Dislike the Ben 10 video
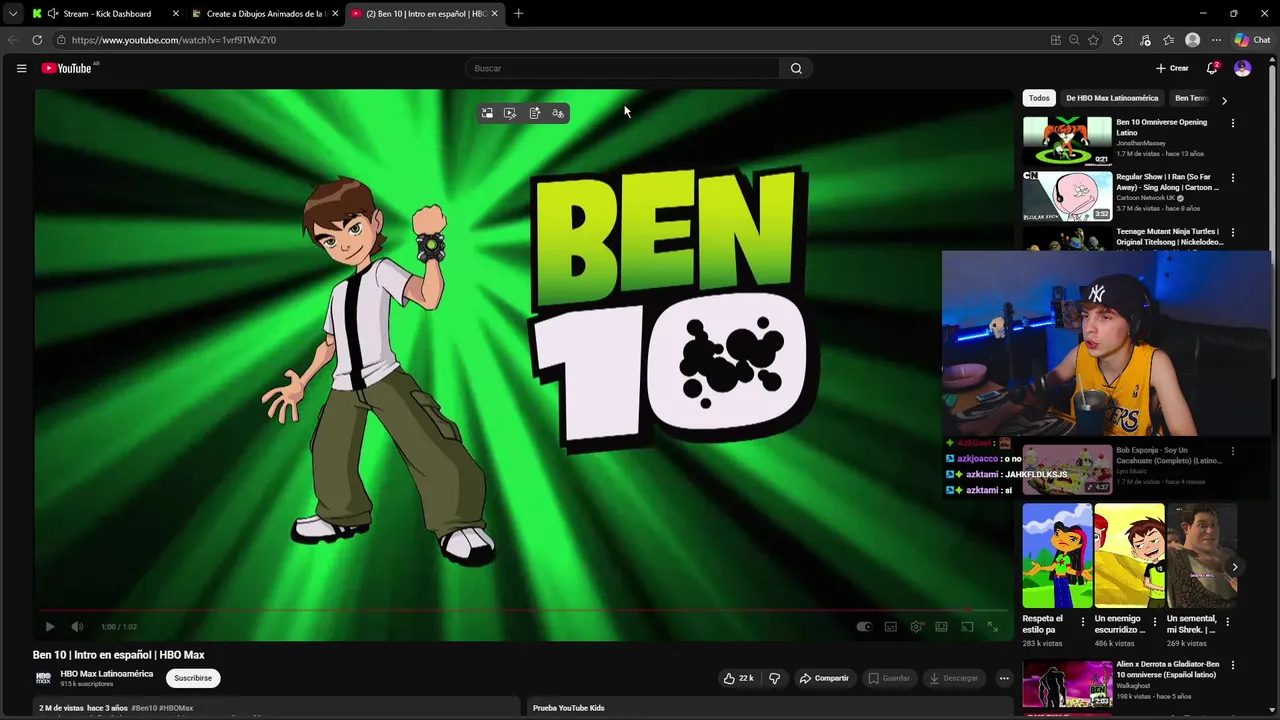The image size is (1280, 720). pyautogui.click(x=774, y=678)
